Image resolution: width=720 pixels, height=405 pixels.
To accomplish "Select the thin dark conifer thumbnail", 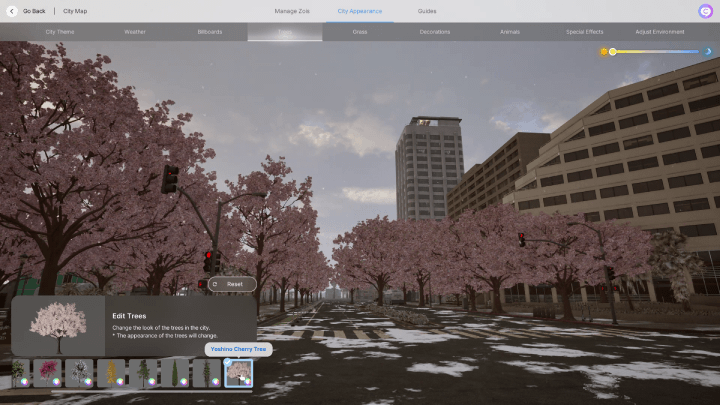I will point(207,373).
